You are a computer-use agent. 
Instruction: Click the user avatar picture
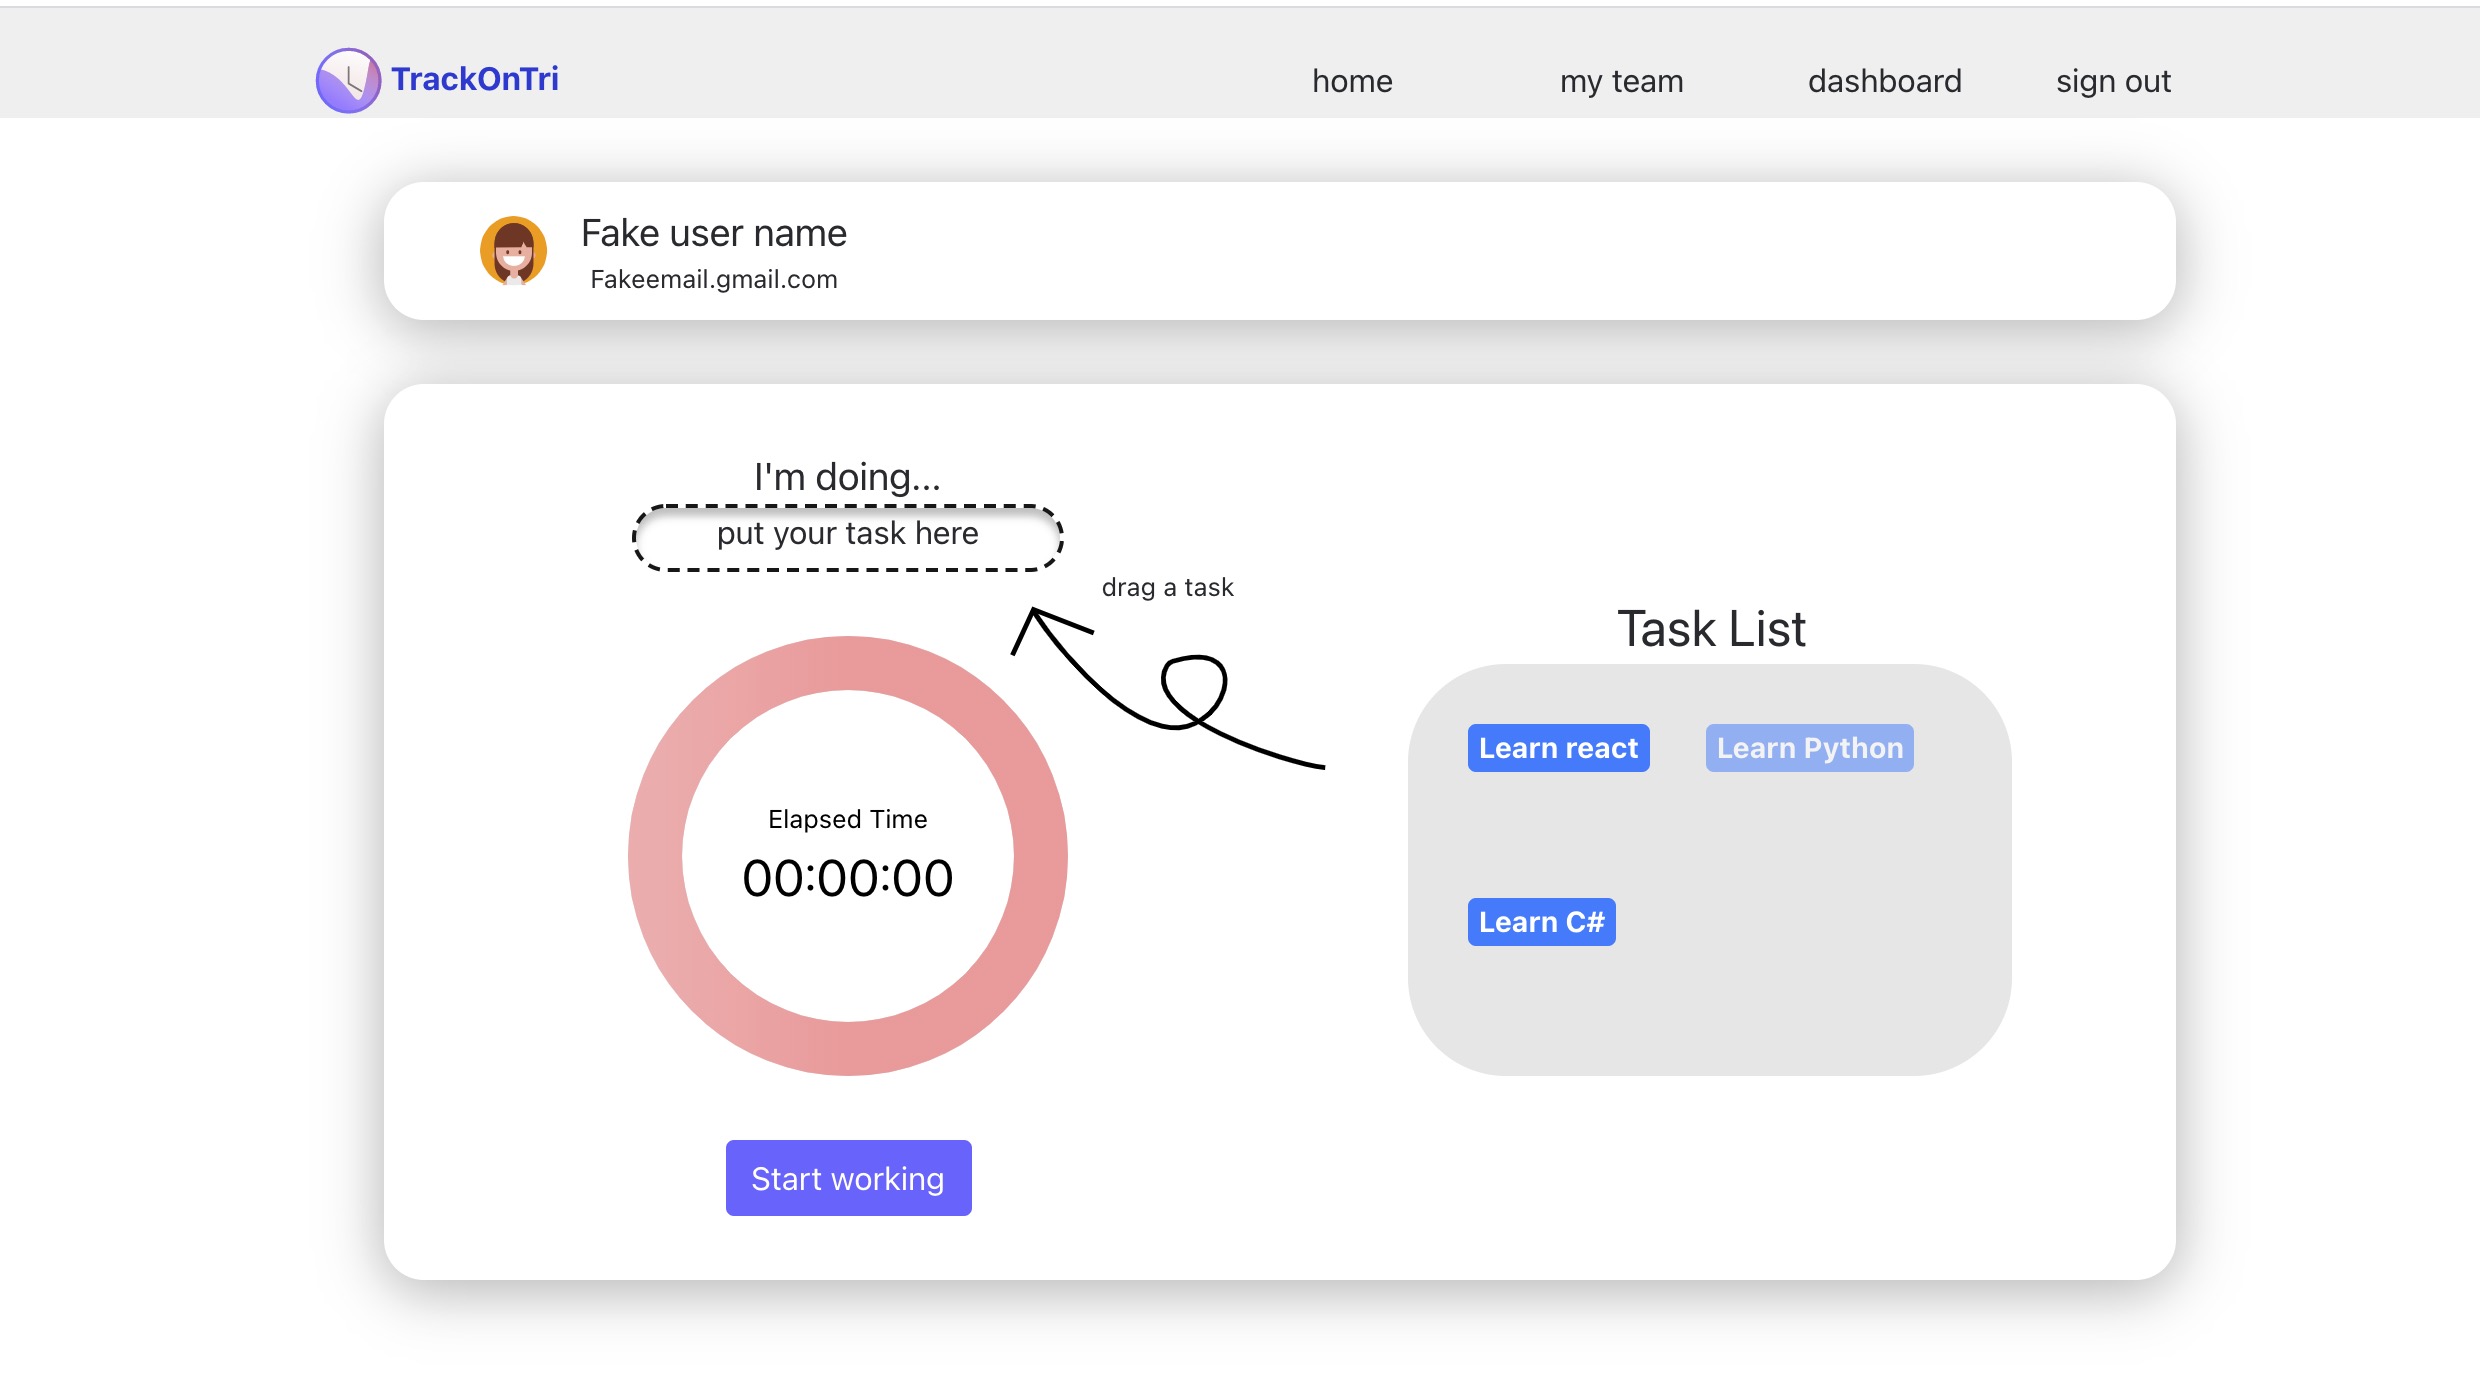coord(513,251)
